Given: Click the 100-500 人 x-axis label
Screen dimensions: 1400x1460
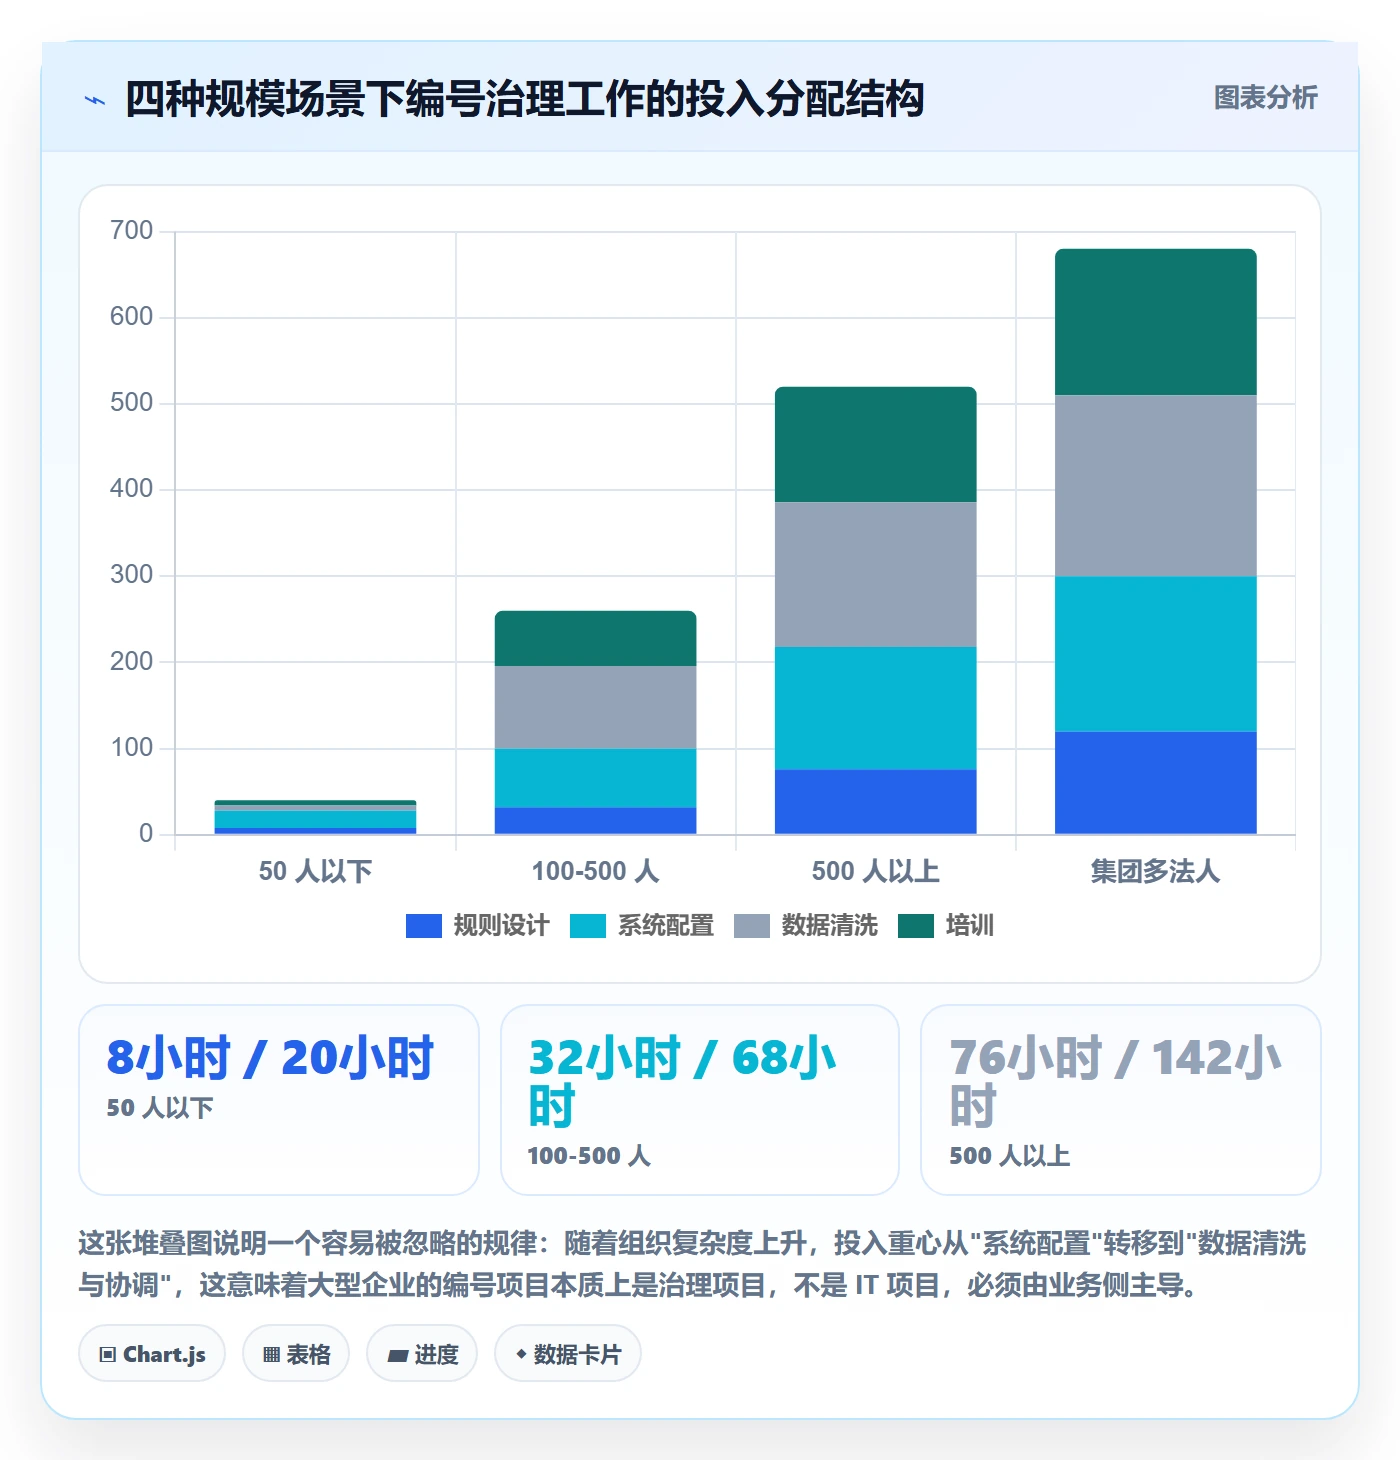Looking at the screenshot, I should (x=596, y=871).
